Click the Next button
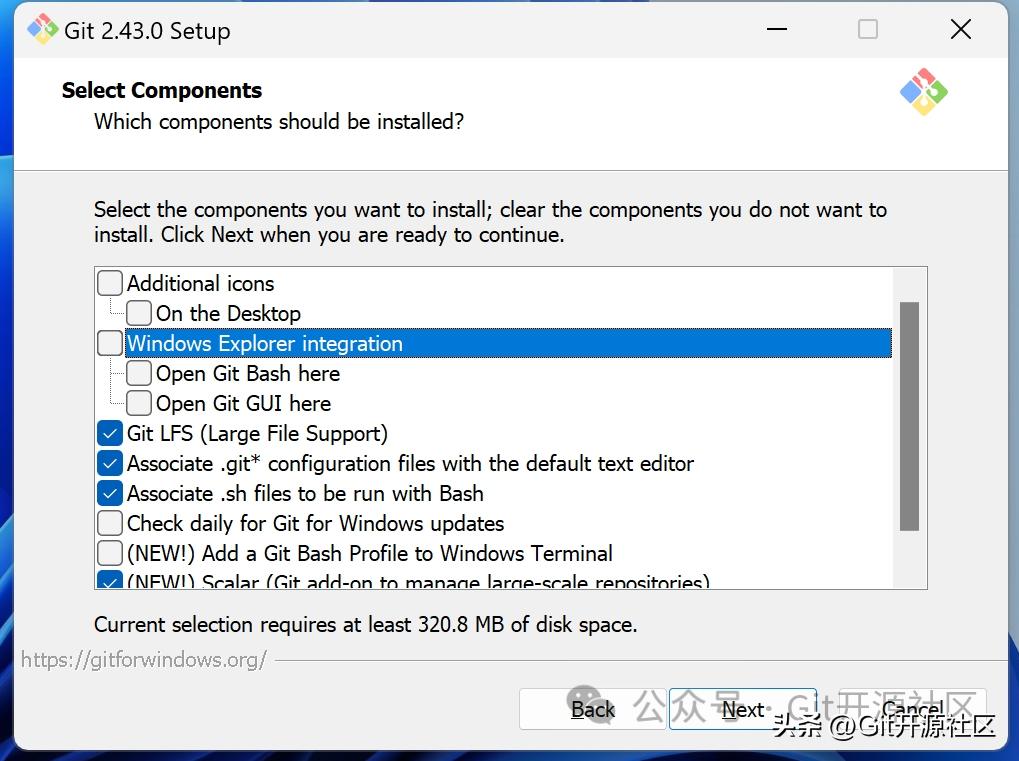Screen dimensions: 1019x761 [743, 709]
